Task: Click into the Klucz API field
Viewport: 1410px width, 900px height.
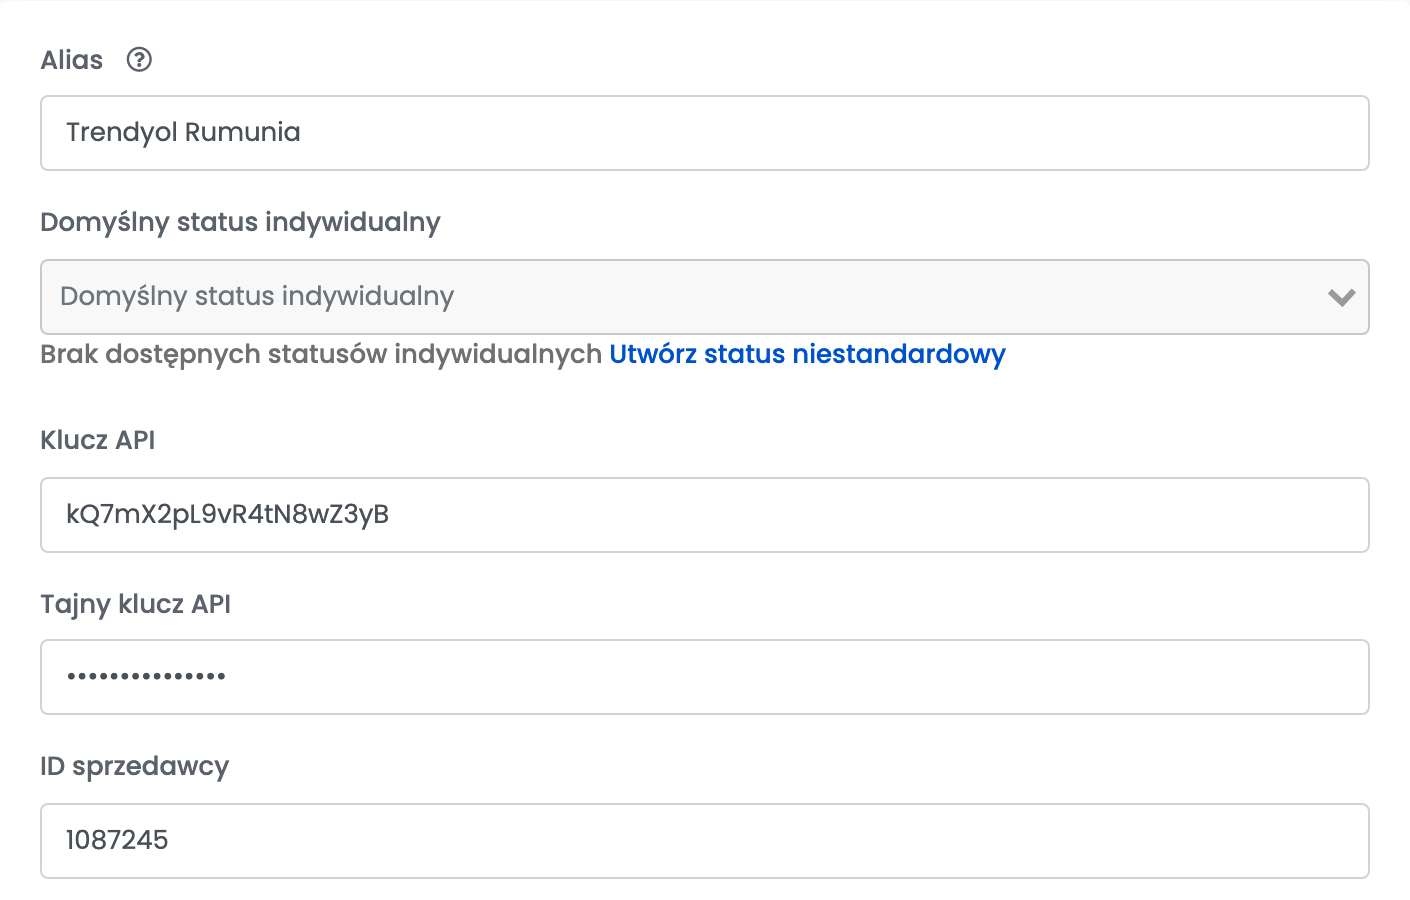Action: point(704,515)
